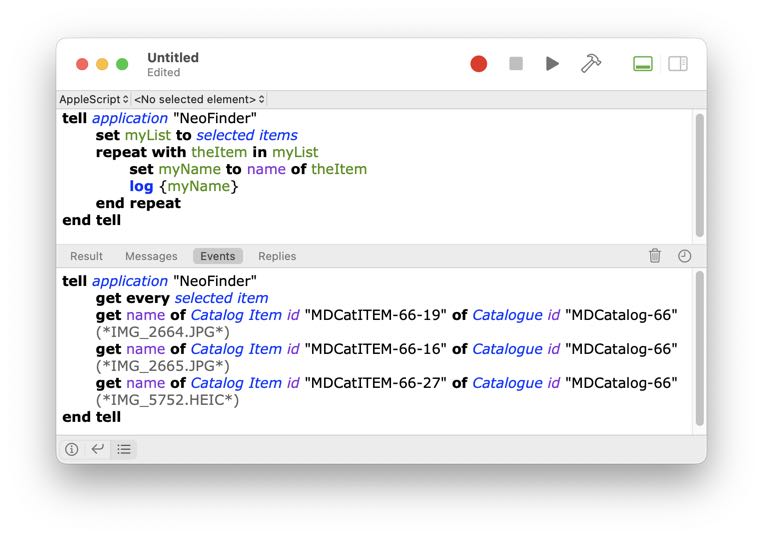763x538 pixels.
Task: Click 'end repeat' line in script
Action: 138,203
